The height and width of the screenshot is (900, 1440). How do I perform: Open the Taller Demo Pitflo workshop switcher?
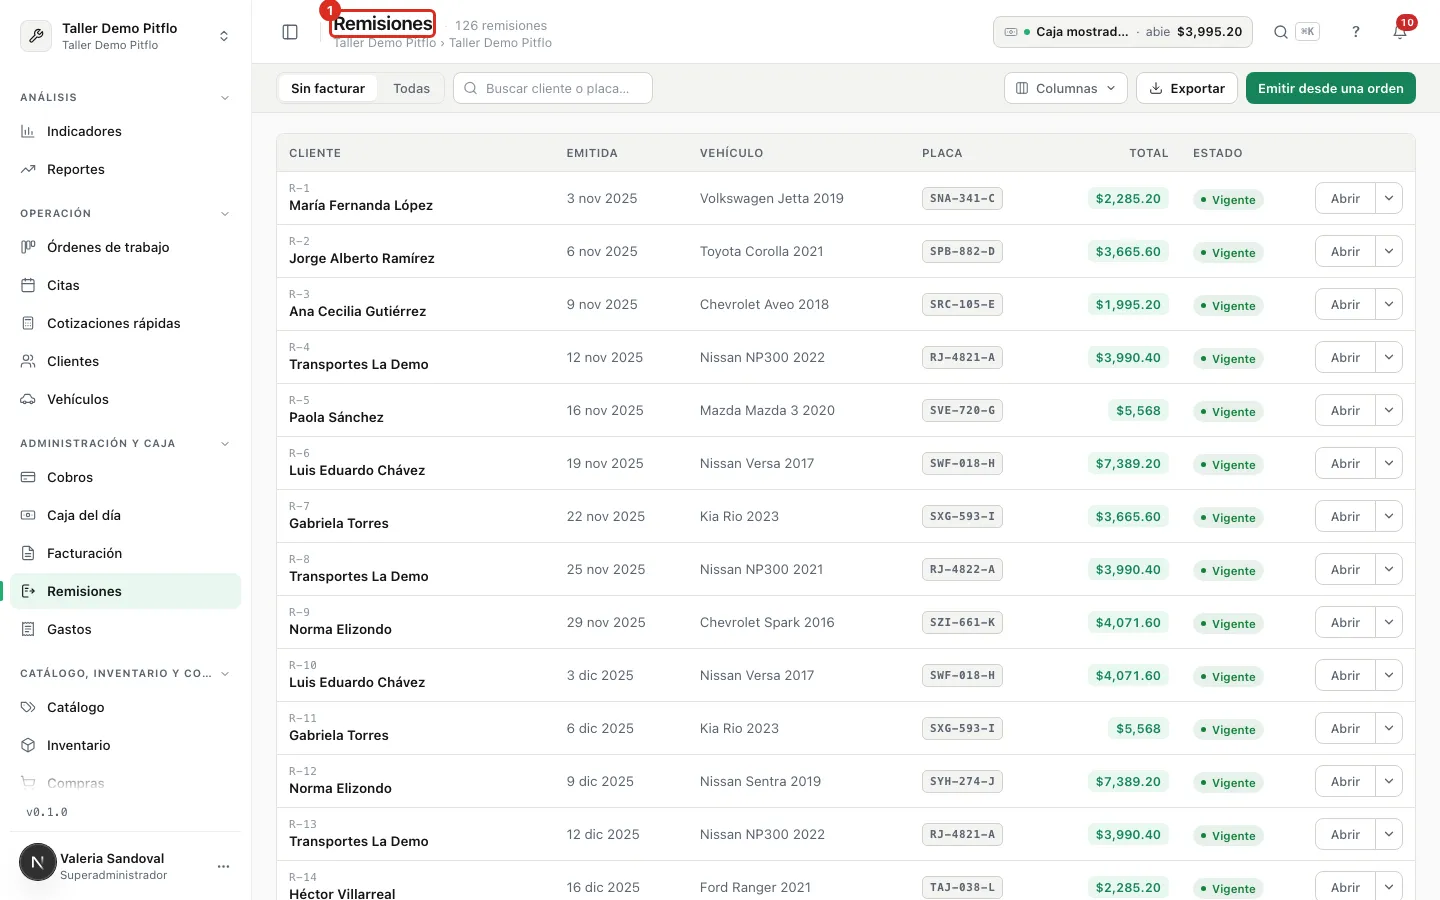125,36
